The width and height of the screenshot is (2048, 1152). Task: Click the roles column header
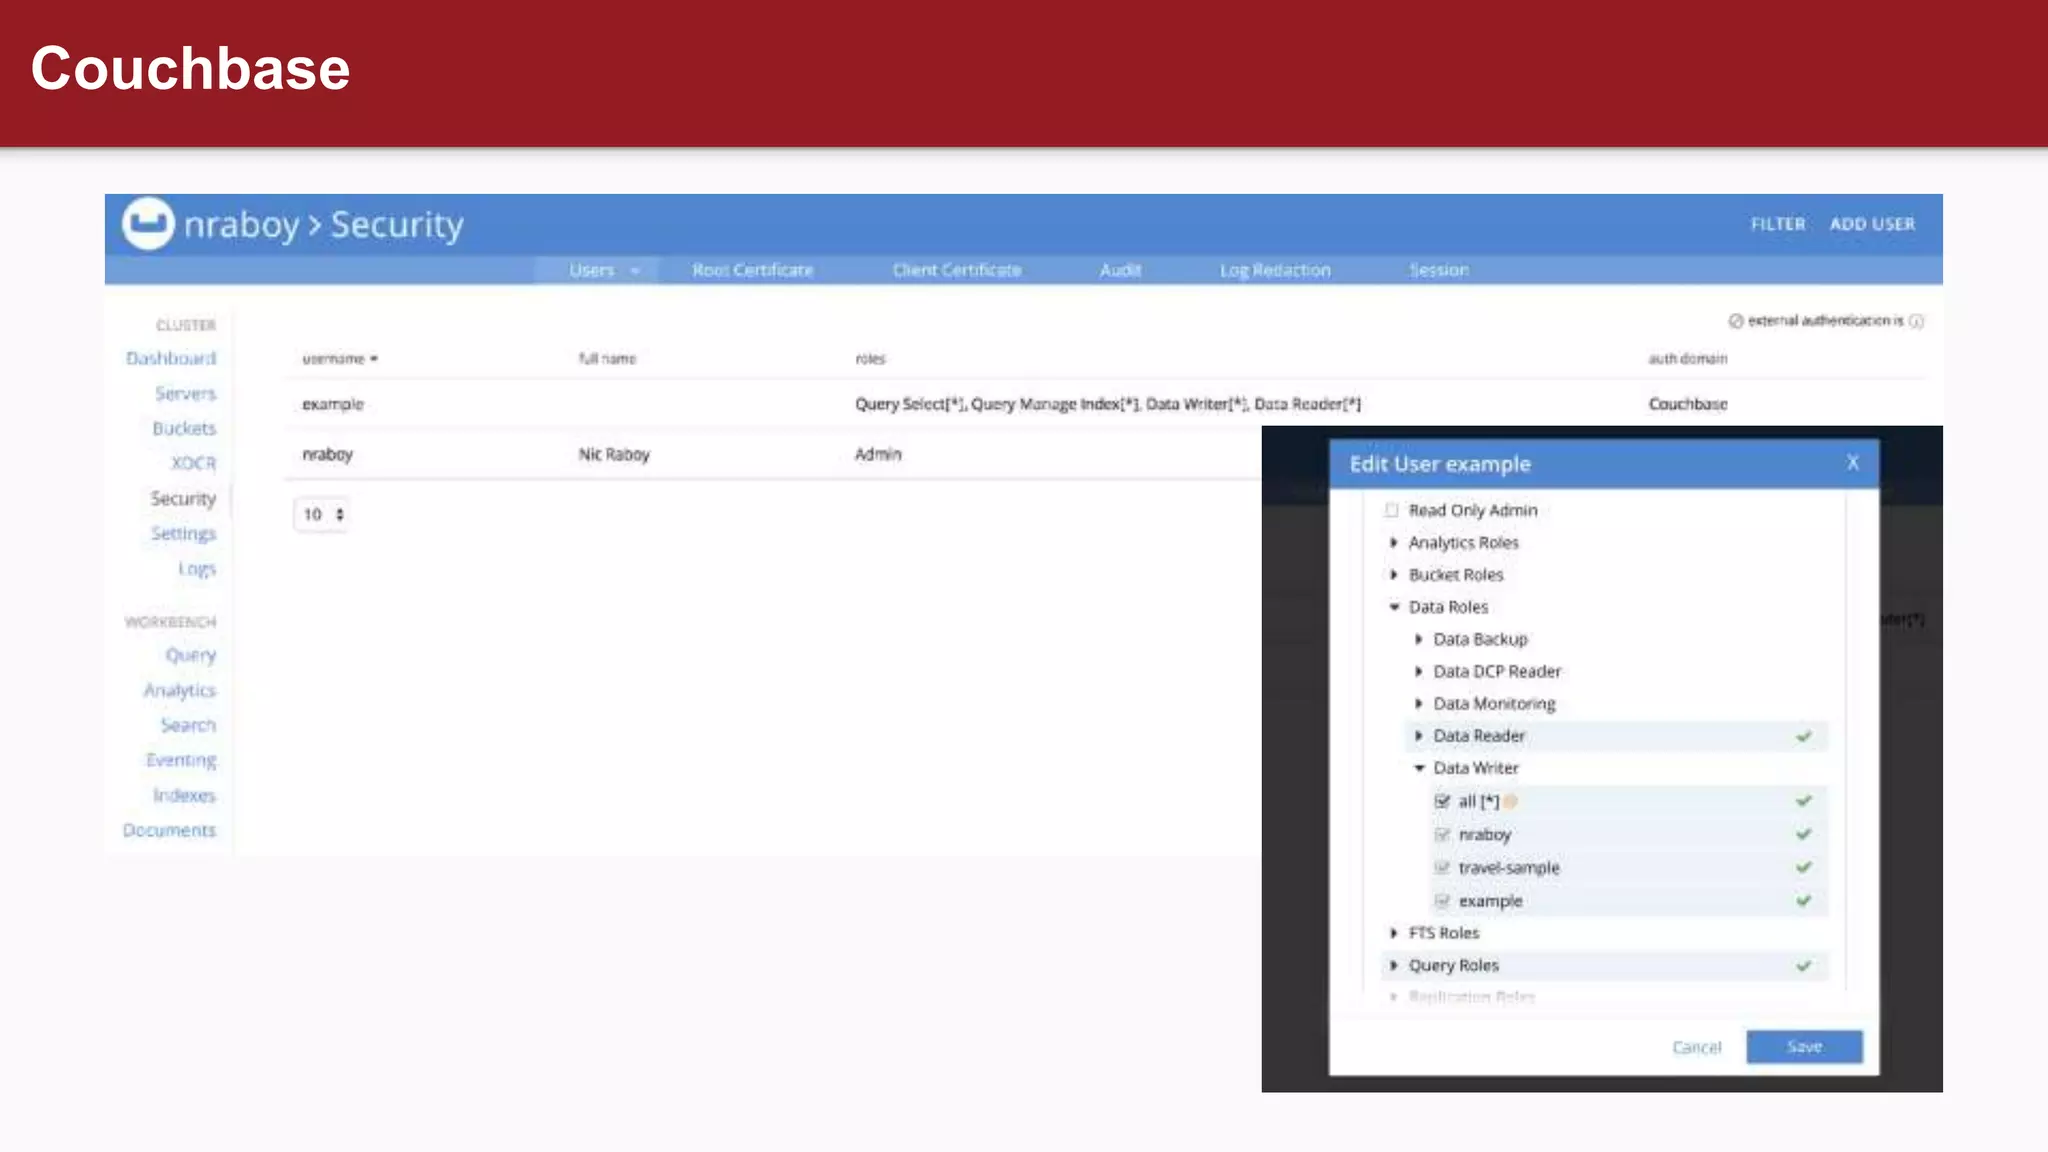pyautogui.click(x=870, y=358)
